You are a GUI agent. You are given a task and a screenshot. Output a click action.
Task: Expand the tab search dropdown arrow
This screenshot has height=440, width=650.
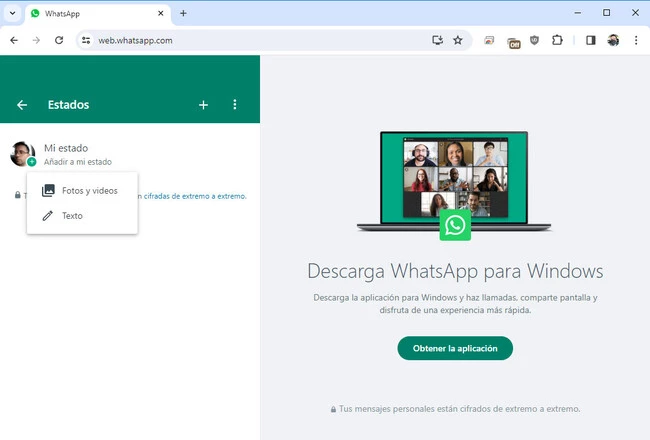(11, 13)
